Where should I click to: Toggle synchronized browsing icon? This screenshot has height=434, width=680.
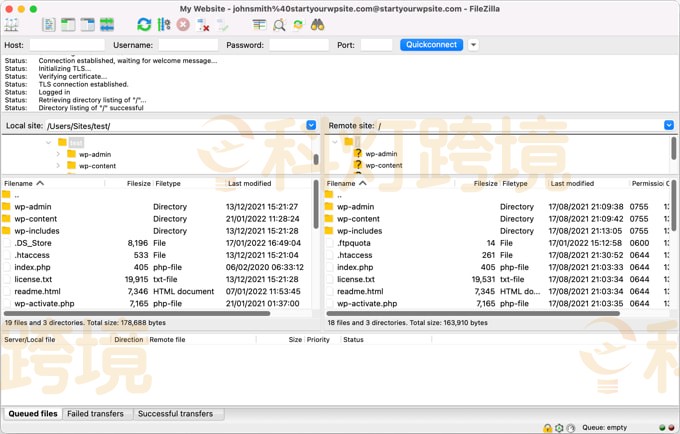(298, 25)
